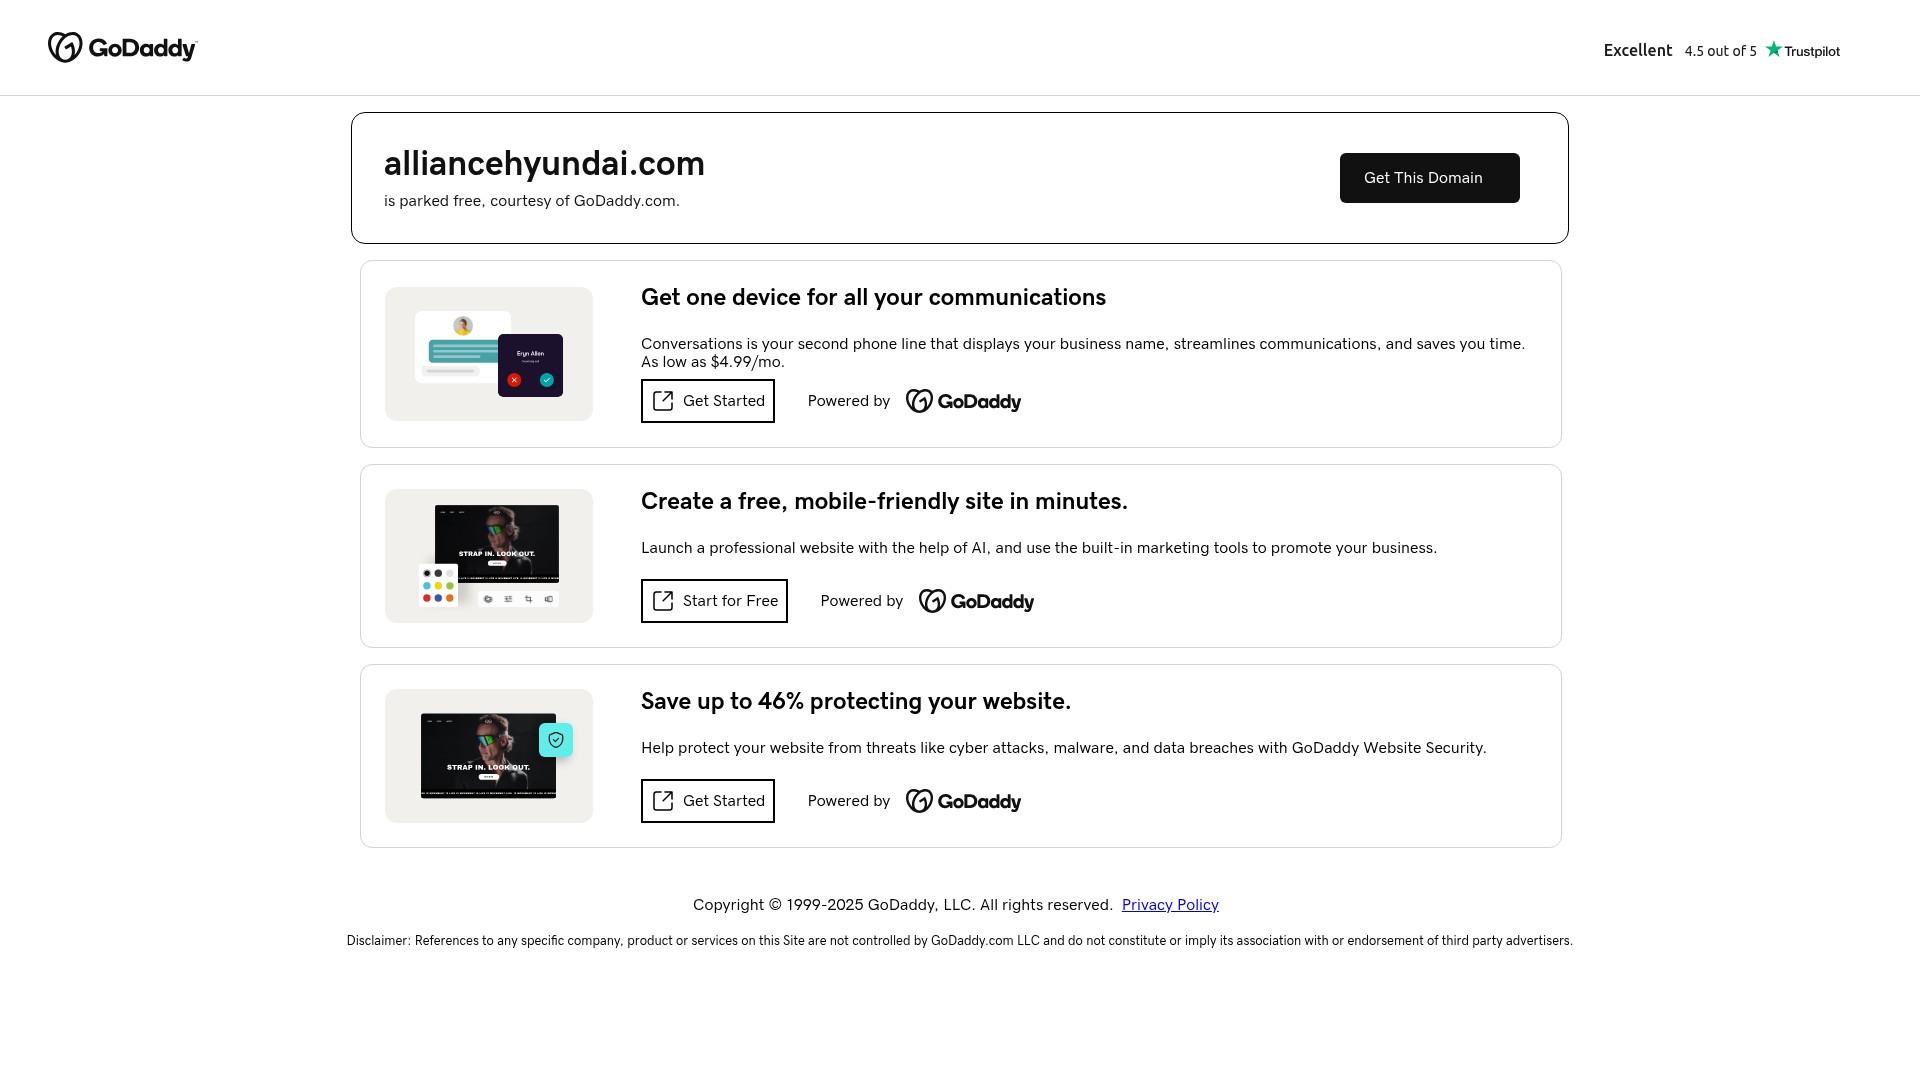Click Get Started under communications offer
Screen dimensions: 1920x1080
tap(707, 401)
